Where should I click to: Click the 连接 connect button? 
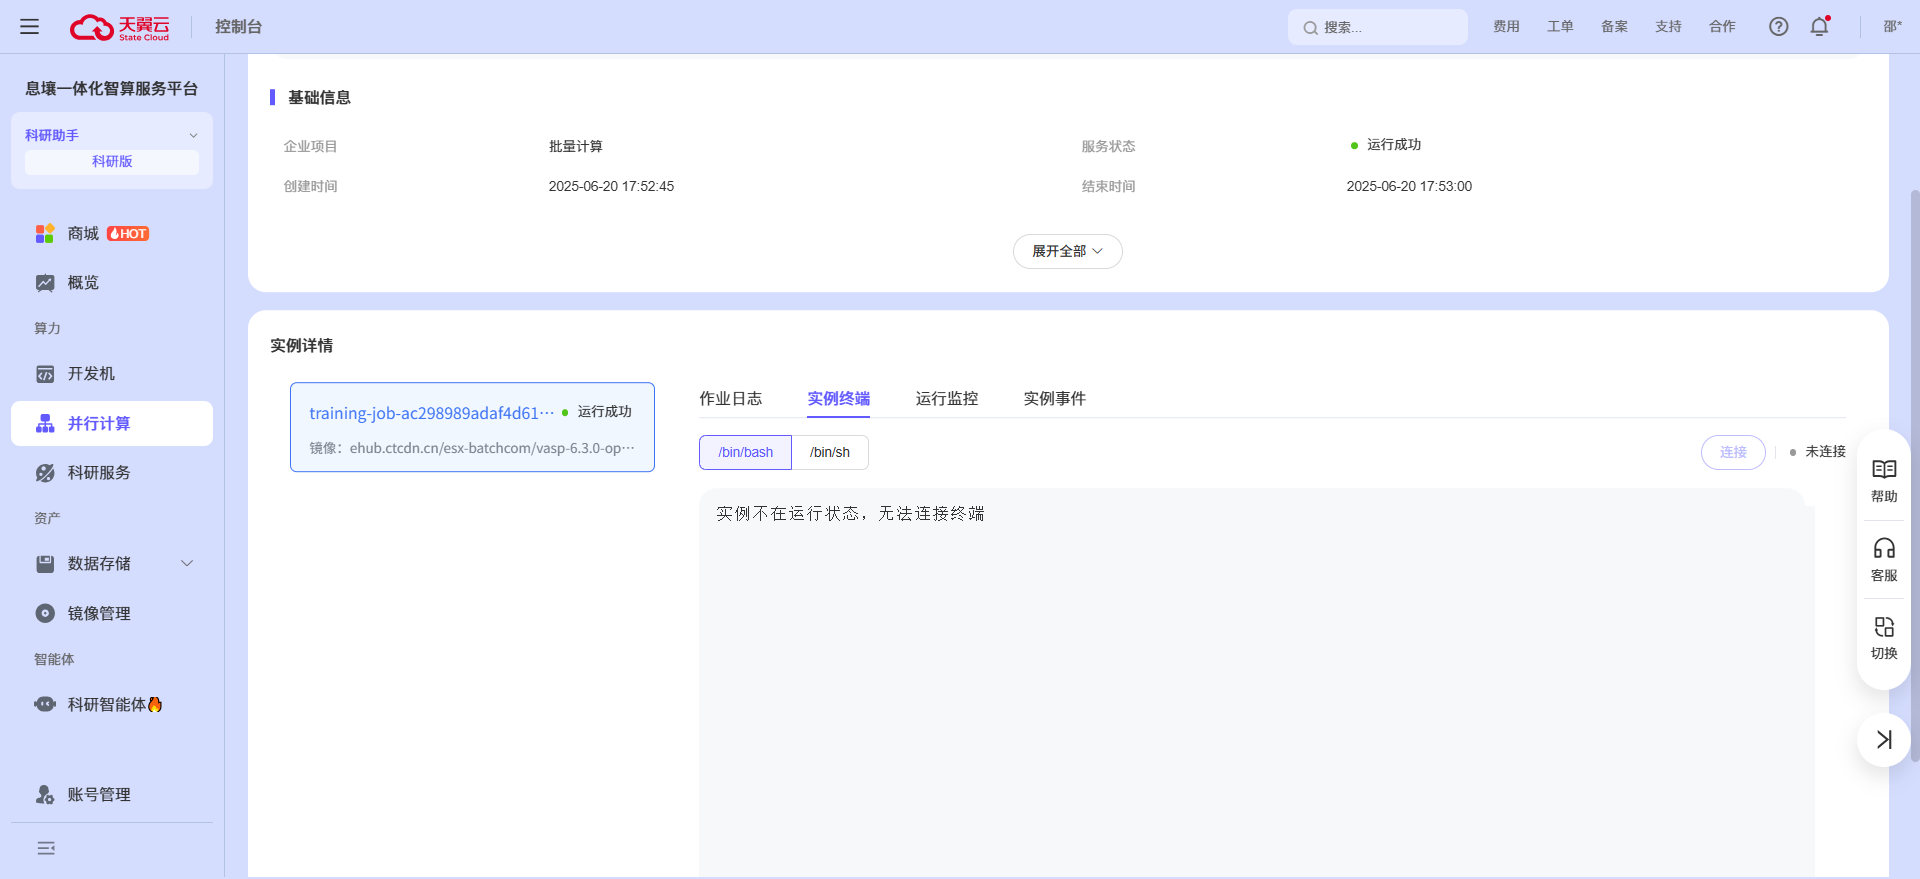click(x=1733, y=452)
